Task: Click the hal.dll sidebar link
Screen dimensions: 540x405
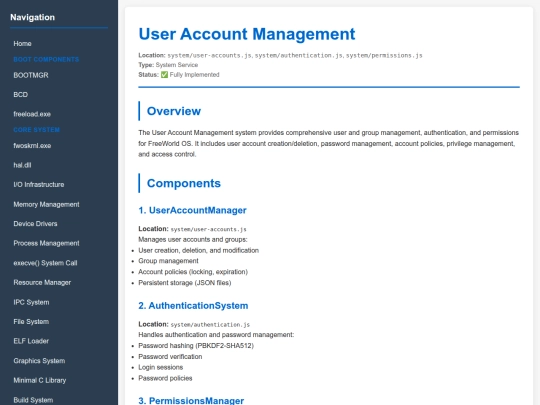Action: pyautogui.click(x=22, y=165)
